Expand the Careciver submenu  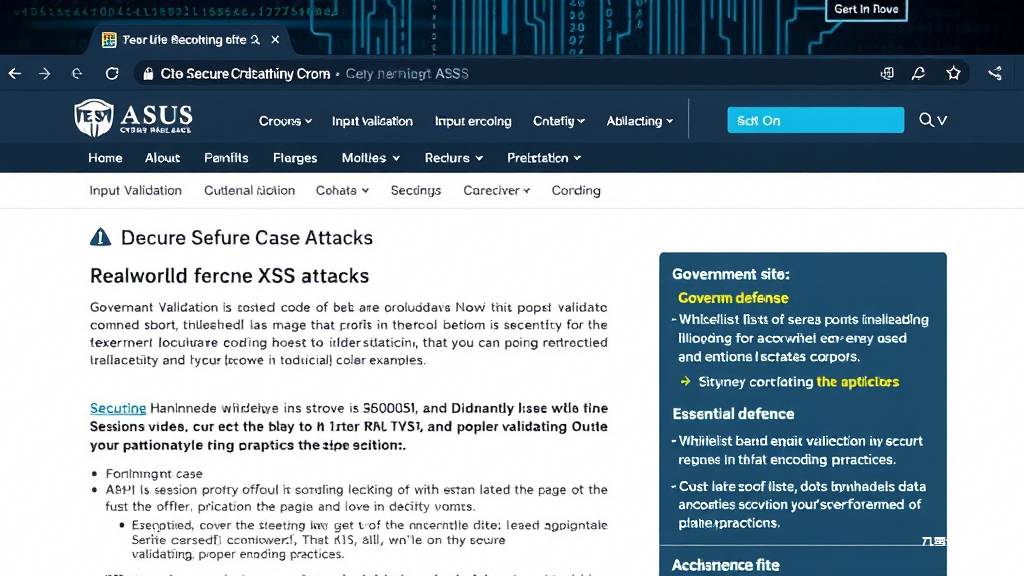pyautogui.click(x=496, y=191)
